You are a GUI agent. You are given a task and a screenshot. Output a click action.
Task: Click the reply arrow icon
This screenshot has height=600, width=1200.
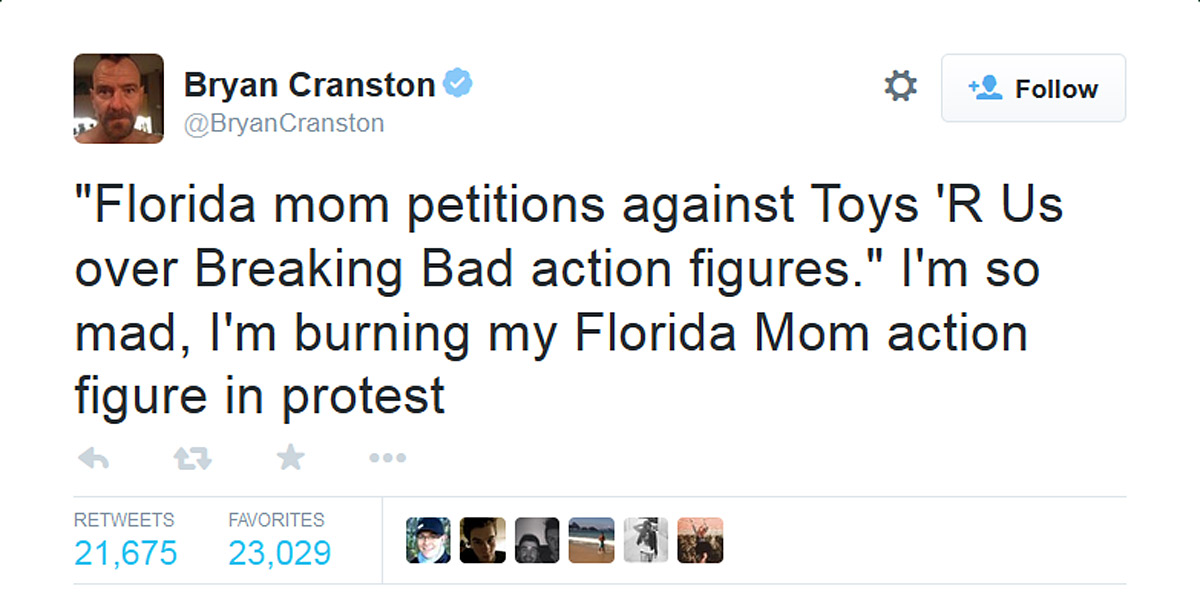[93, 459]
